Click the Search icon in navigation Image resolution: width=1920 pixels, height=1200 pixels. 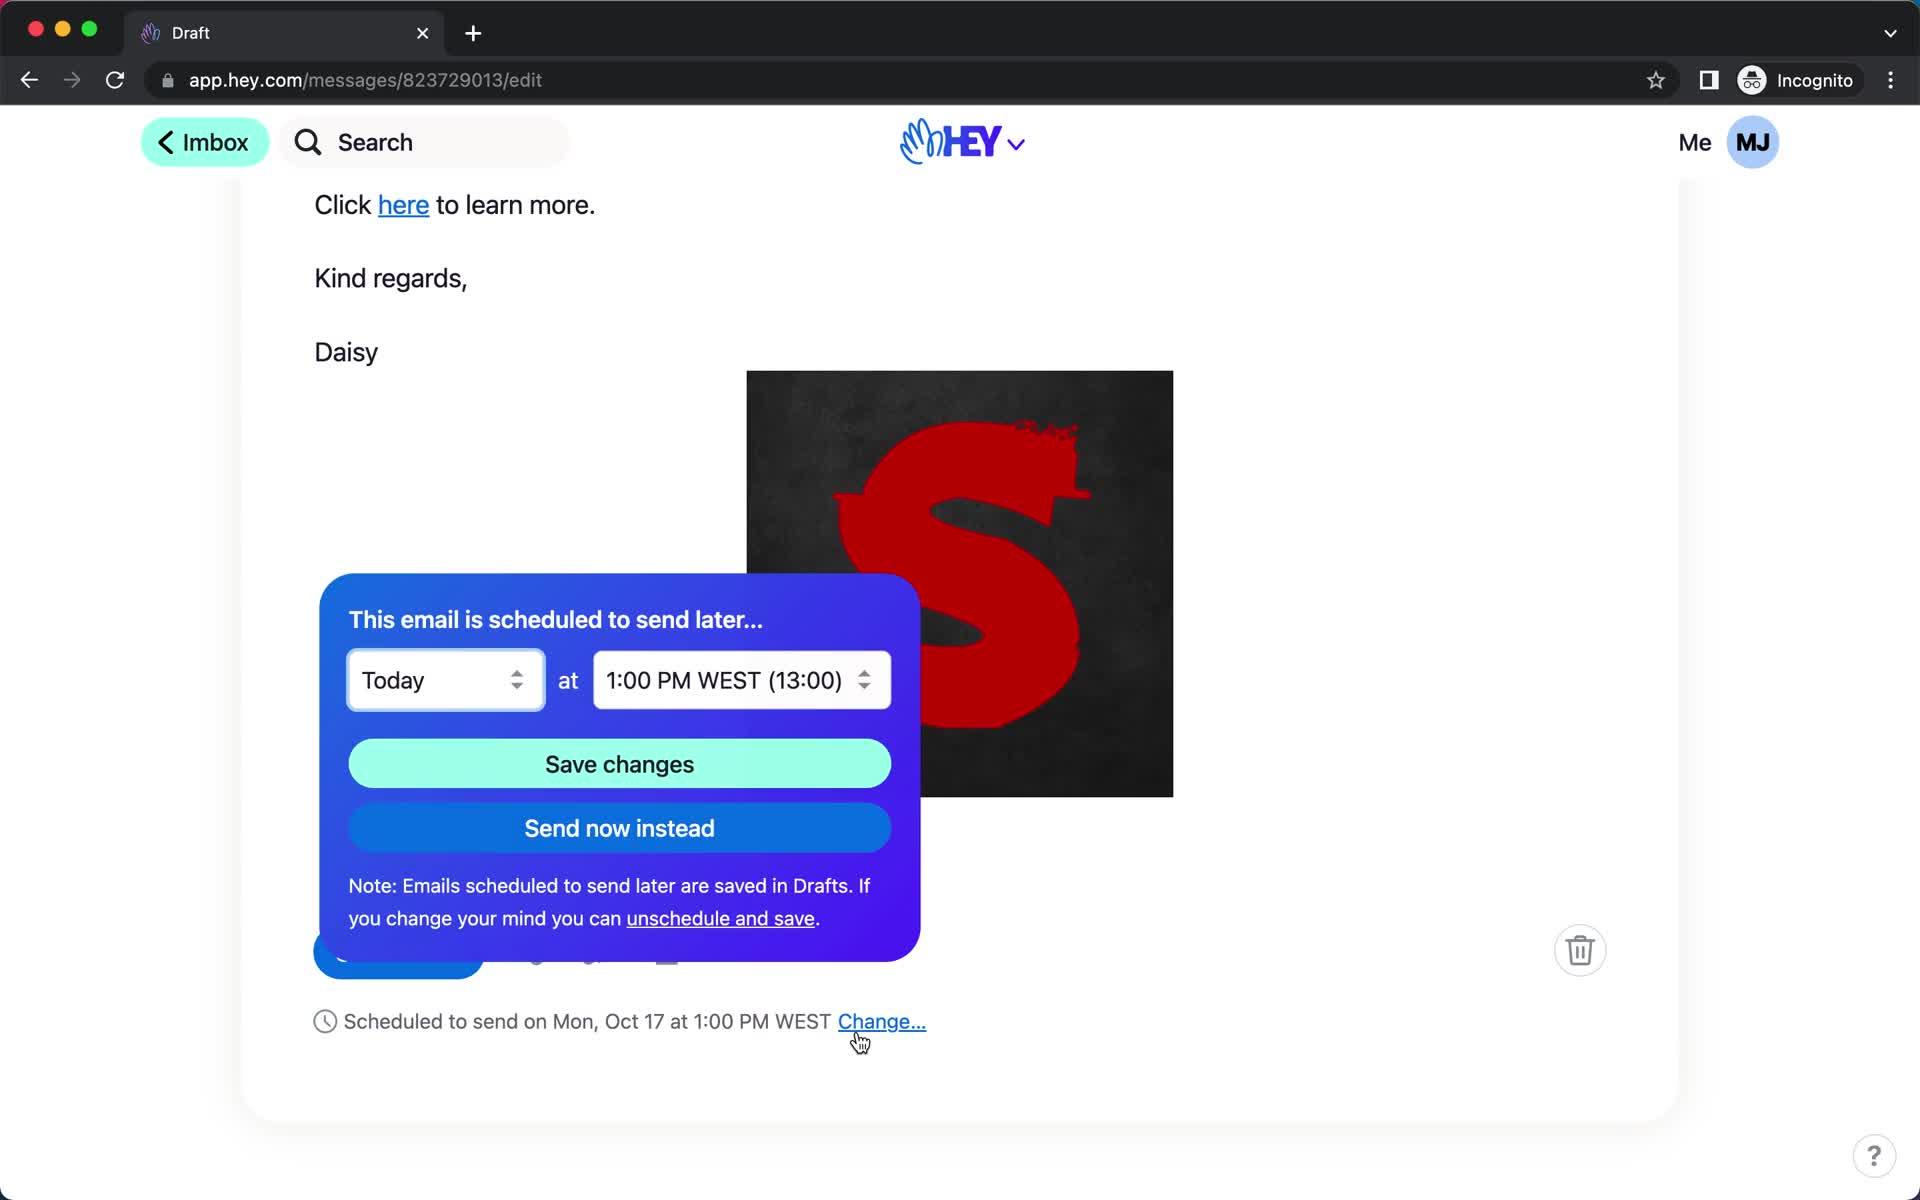pyautogui.click(x=308, y=142)
